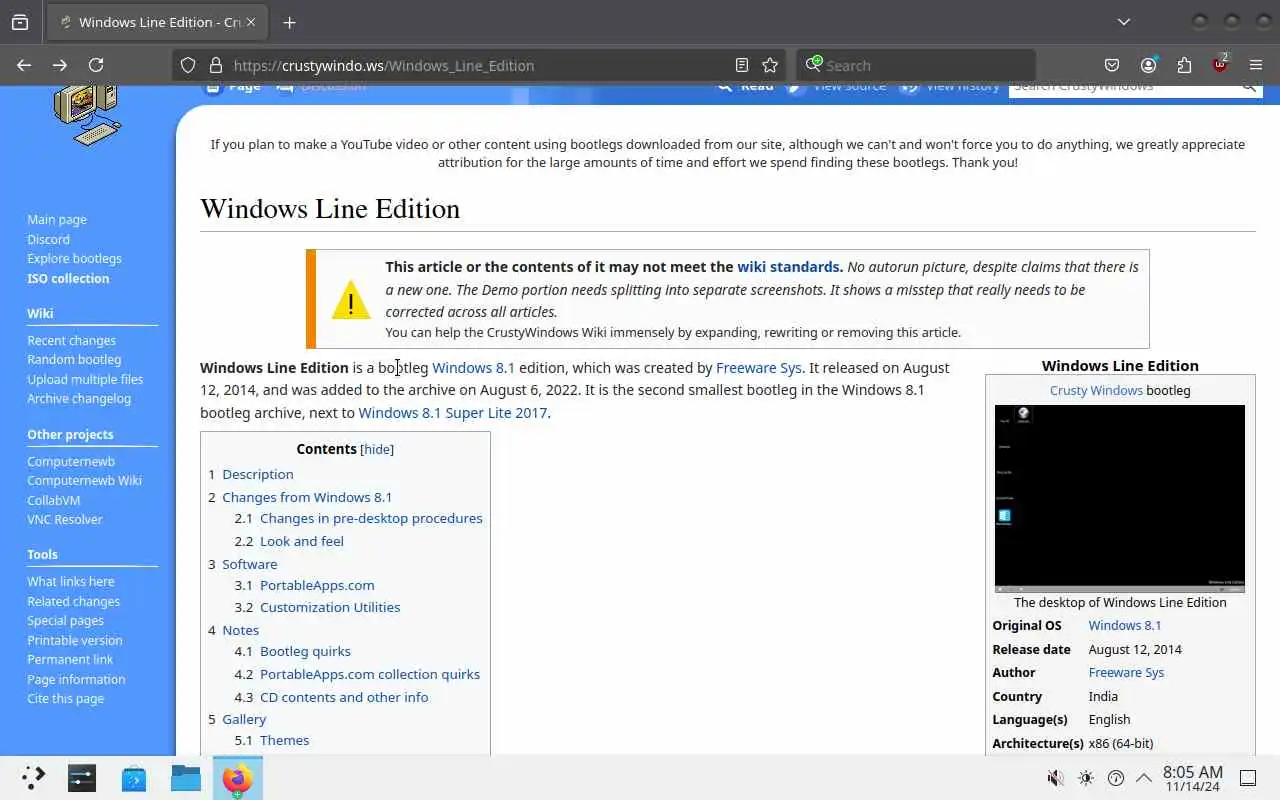
Task: Jump to Bootleg quirks section
Action: pyautogui.click(x=292, y=652)
